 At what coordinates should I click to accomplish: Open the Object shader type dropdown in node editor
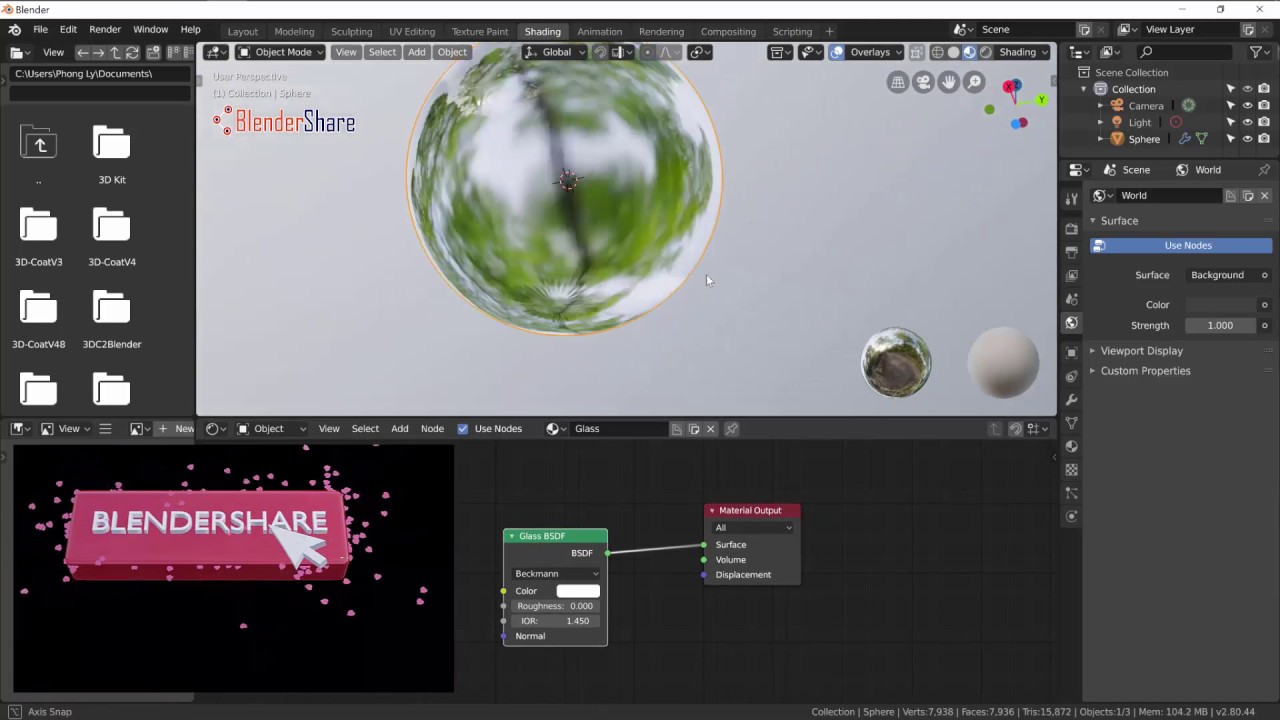point(272,429)
